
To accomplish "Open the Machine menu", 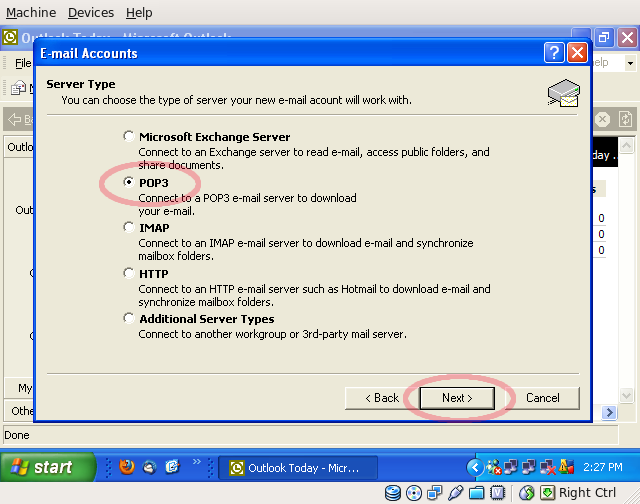I will click(x=31, y=13).
